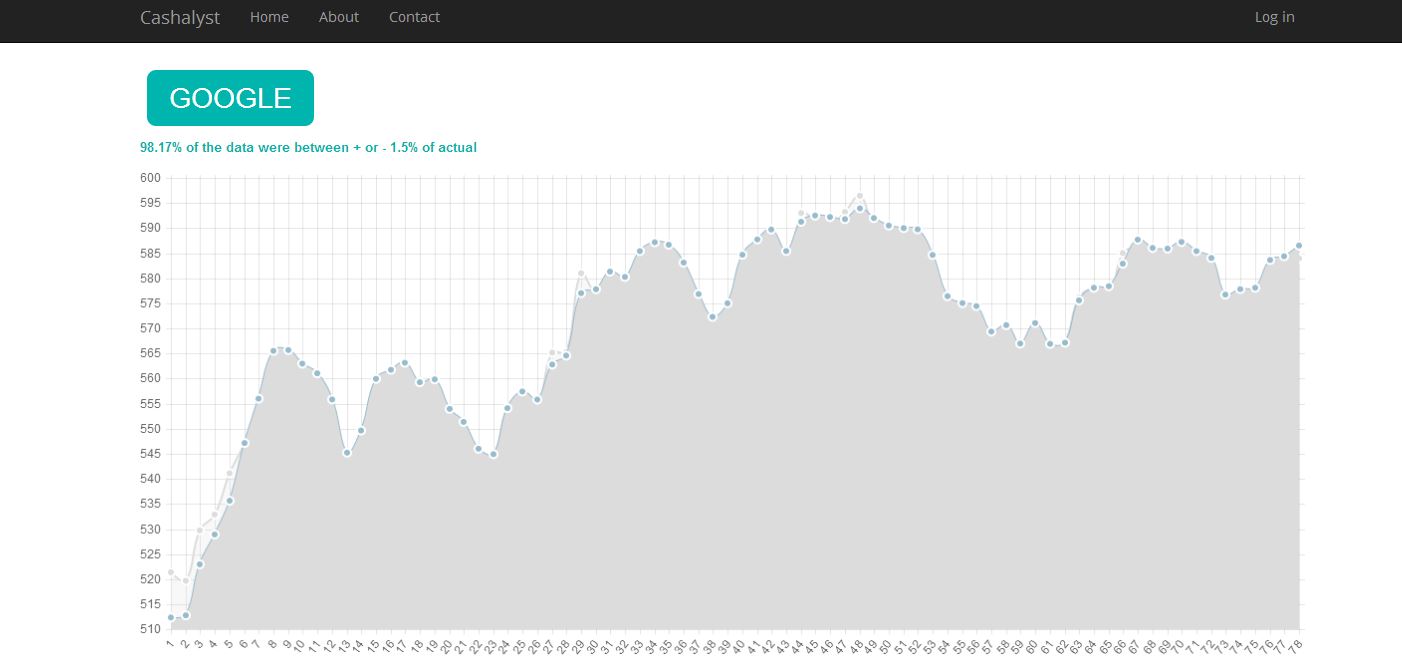Open the Contact page
Viewport: 1402px width, 671px height.
pos(414,17)
